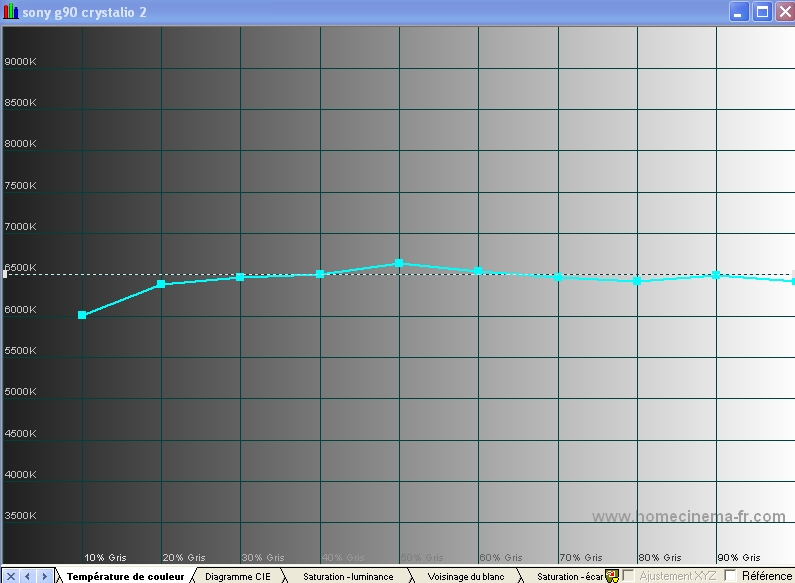The width and height of the screenshot is (795, 583).
Task: Click the sony g90 crystalio 2 title
Action: [84, 12]
